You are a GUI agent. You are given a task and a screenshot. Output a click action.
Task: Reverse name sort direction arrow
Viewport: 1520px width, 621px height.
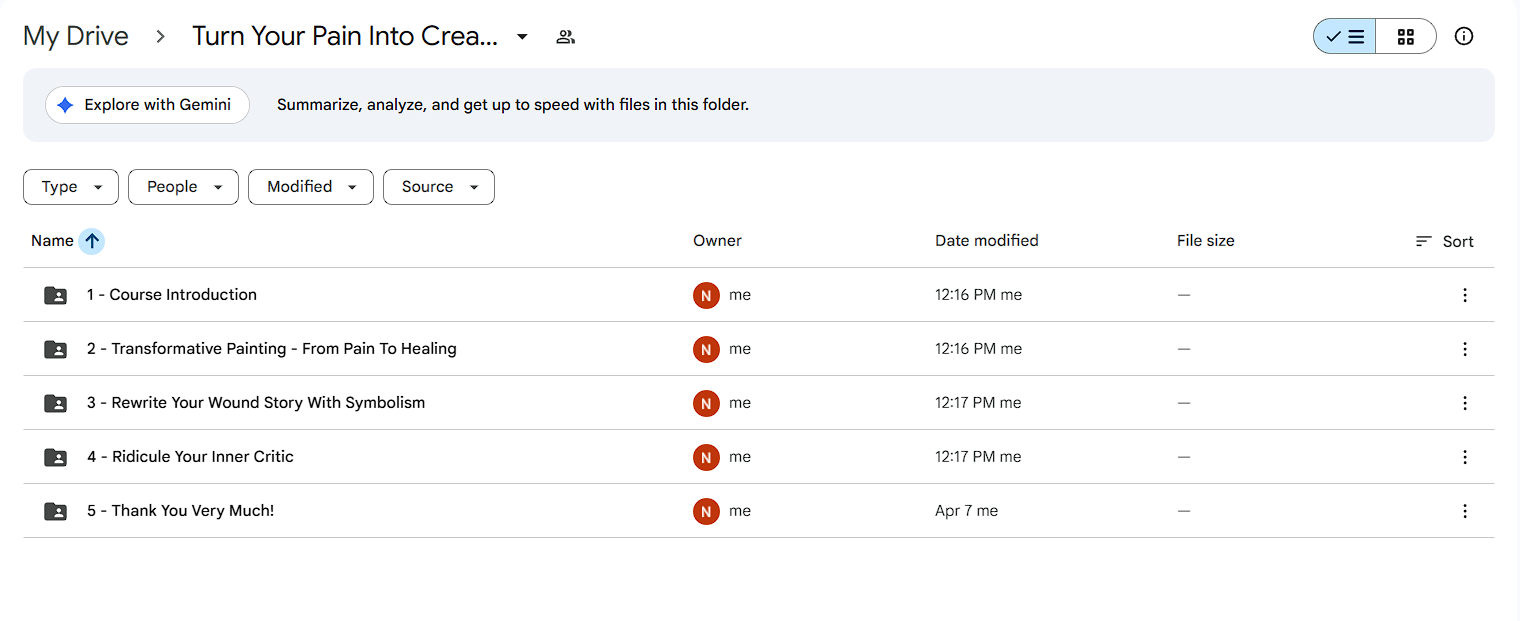[x=92, y=241]
